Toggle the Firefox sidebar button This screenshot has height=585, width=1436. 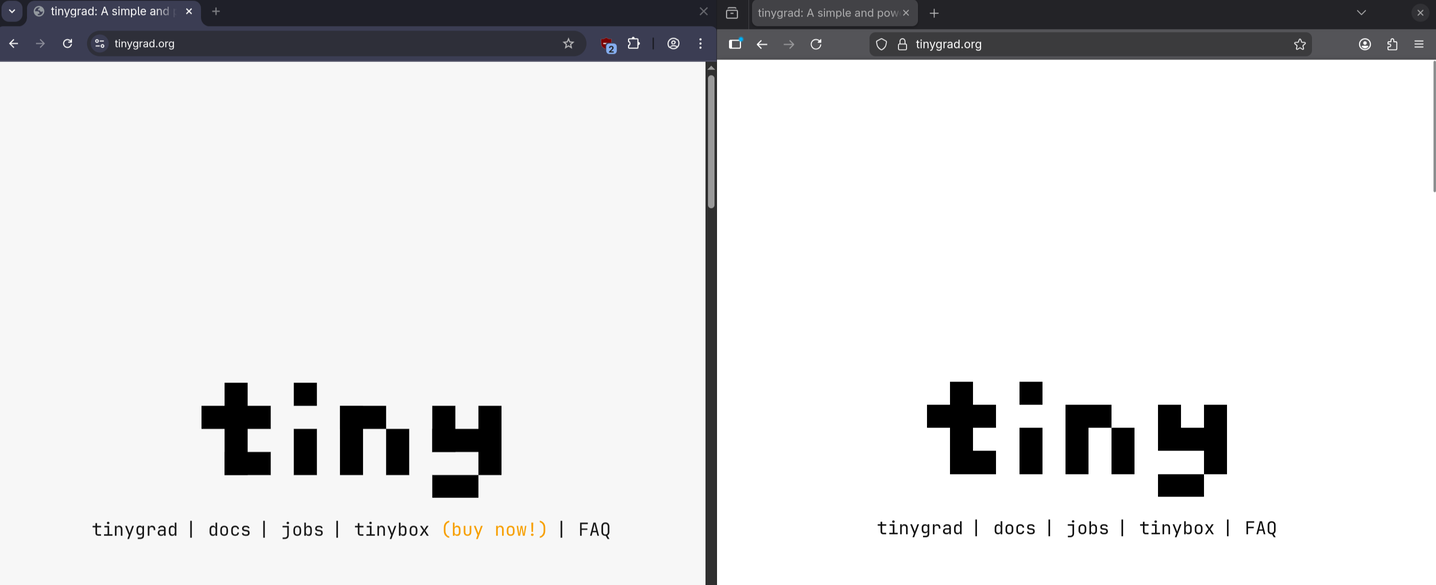pos(735,44)
